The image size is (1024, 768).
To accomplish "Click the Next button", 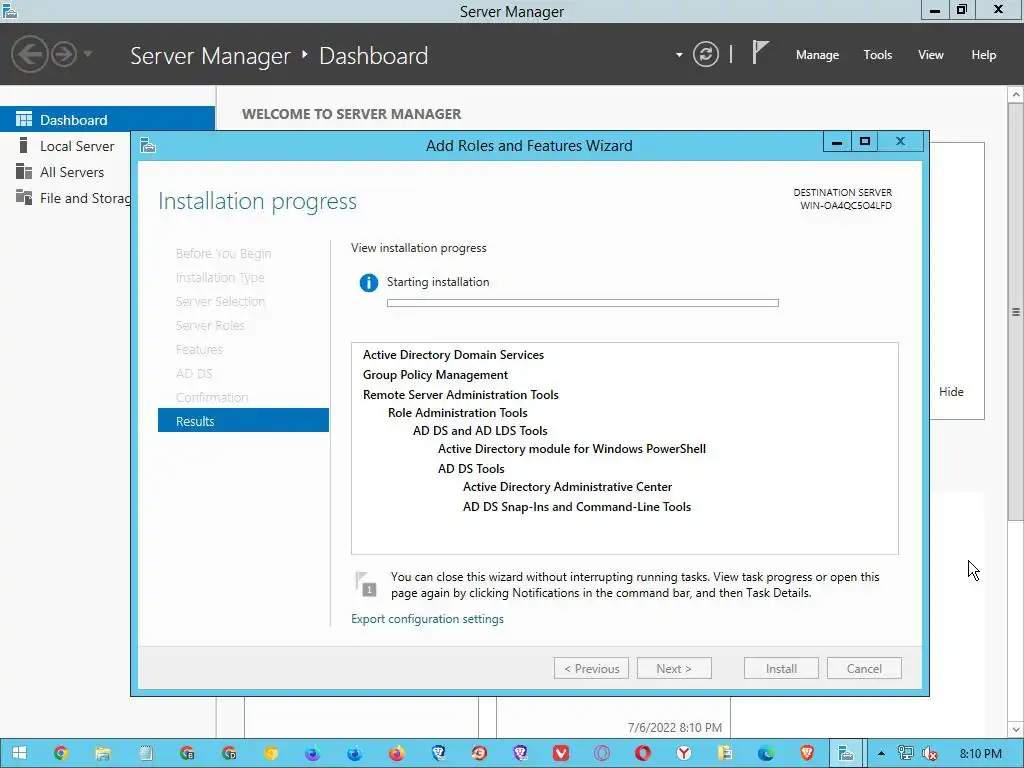I will pyautogui.click(x=674, y=668).
